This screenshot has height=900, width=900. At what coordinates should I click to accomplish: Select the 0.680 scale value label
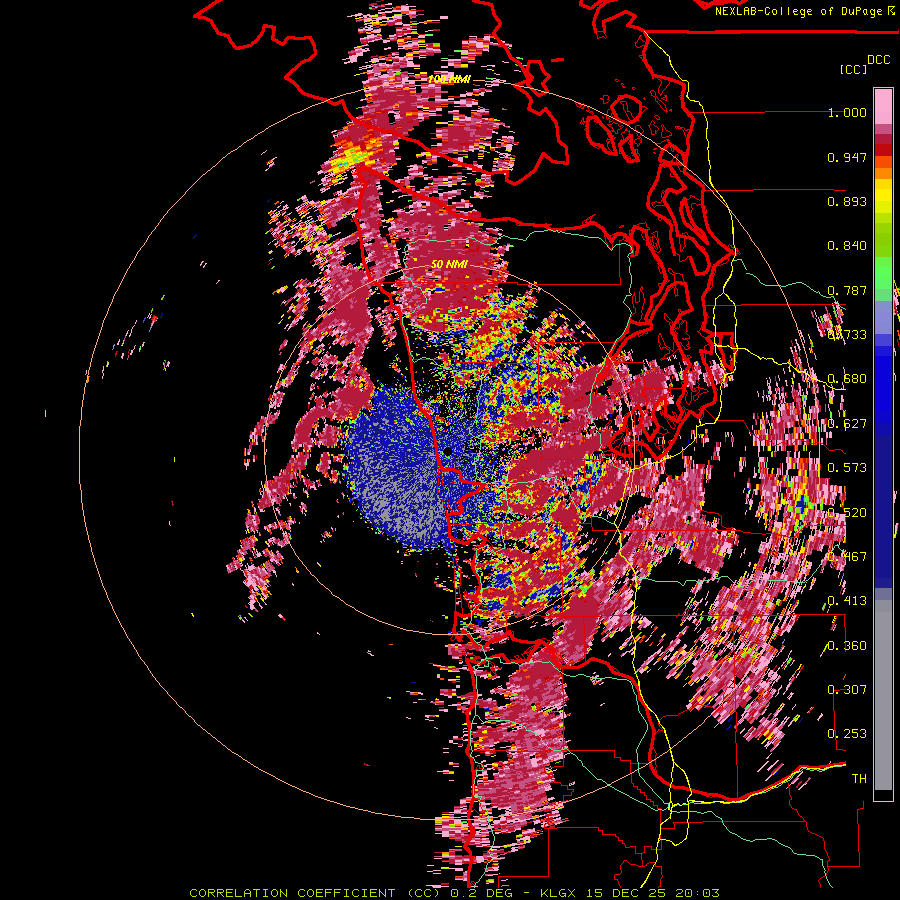pos(847,379)
